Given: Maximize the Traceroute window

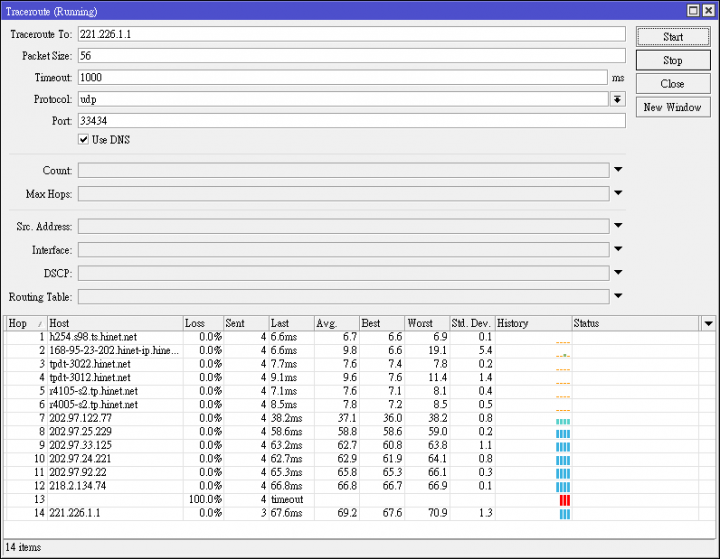Looking at the screenshot, I should point(693,11).
